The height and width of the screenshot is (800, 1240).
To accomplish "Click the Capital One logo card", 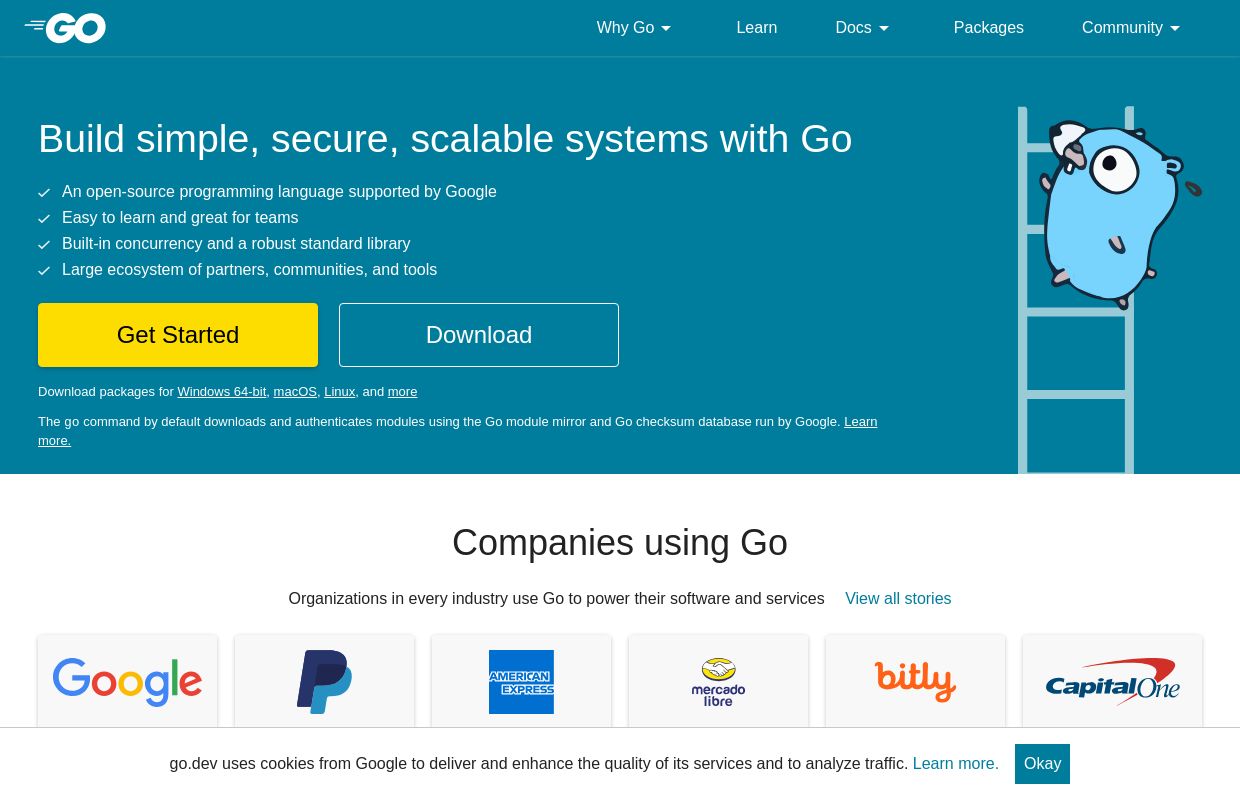I will [x=1112, y=682].
